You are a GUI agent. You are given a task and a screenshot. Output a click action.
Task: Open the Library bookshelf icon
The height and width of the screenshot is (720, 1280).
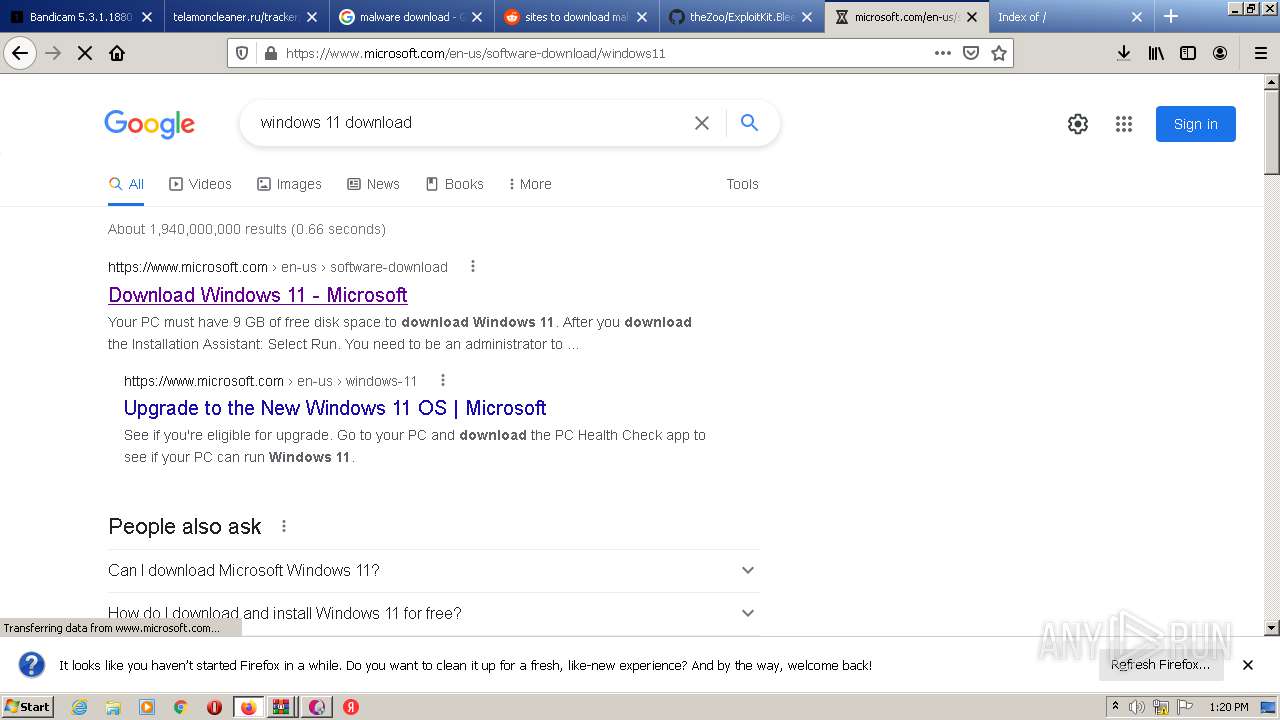(1156, 53)
